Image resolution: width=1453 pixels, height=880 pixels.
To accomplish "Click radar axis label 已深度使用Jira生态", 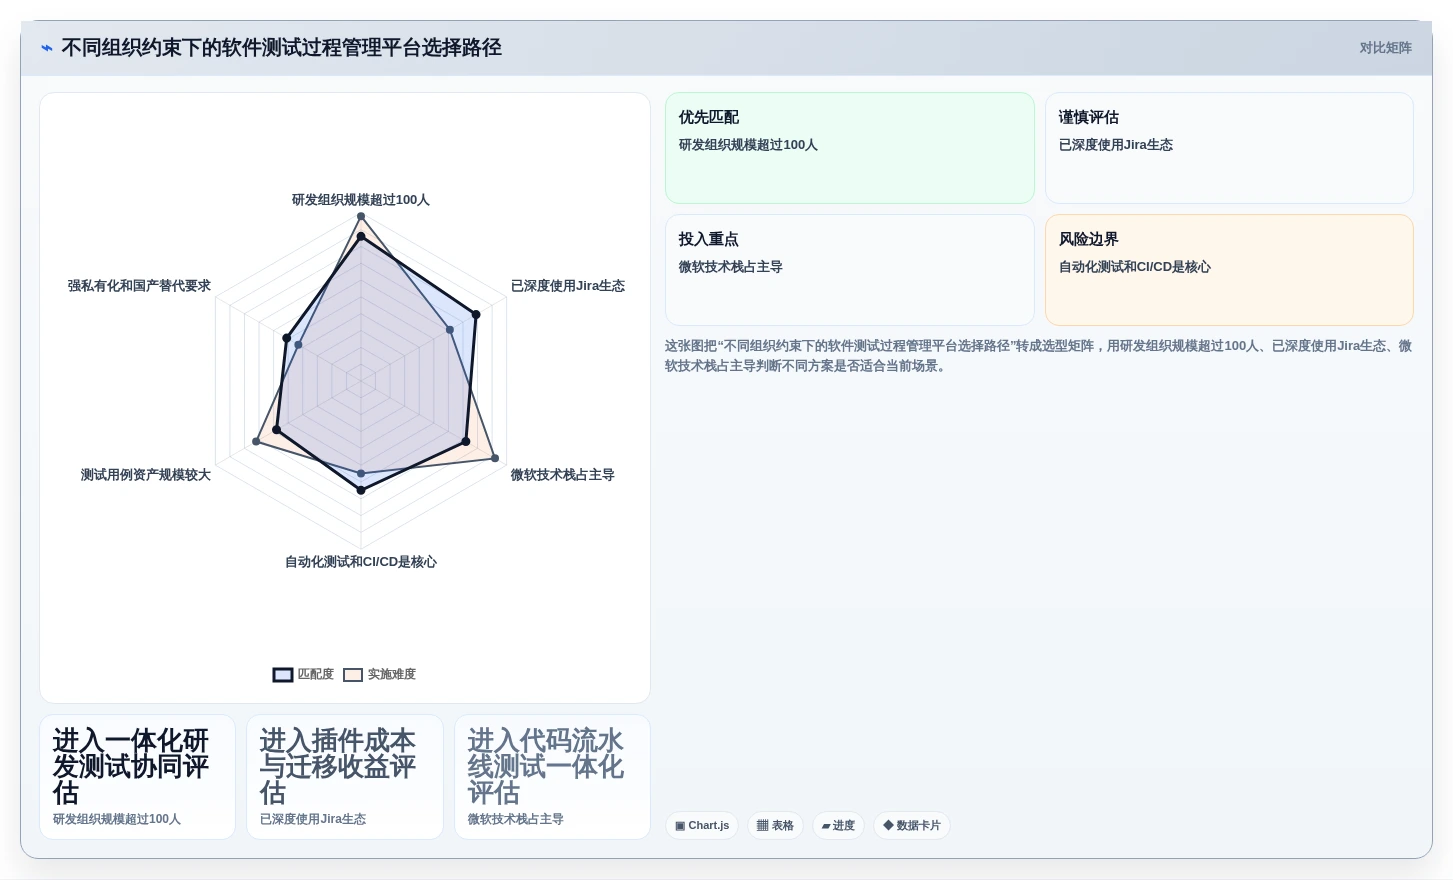I will 568,286.
